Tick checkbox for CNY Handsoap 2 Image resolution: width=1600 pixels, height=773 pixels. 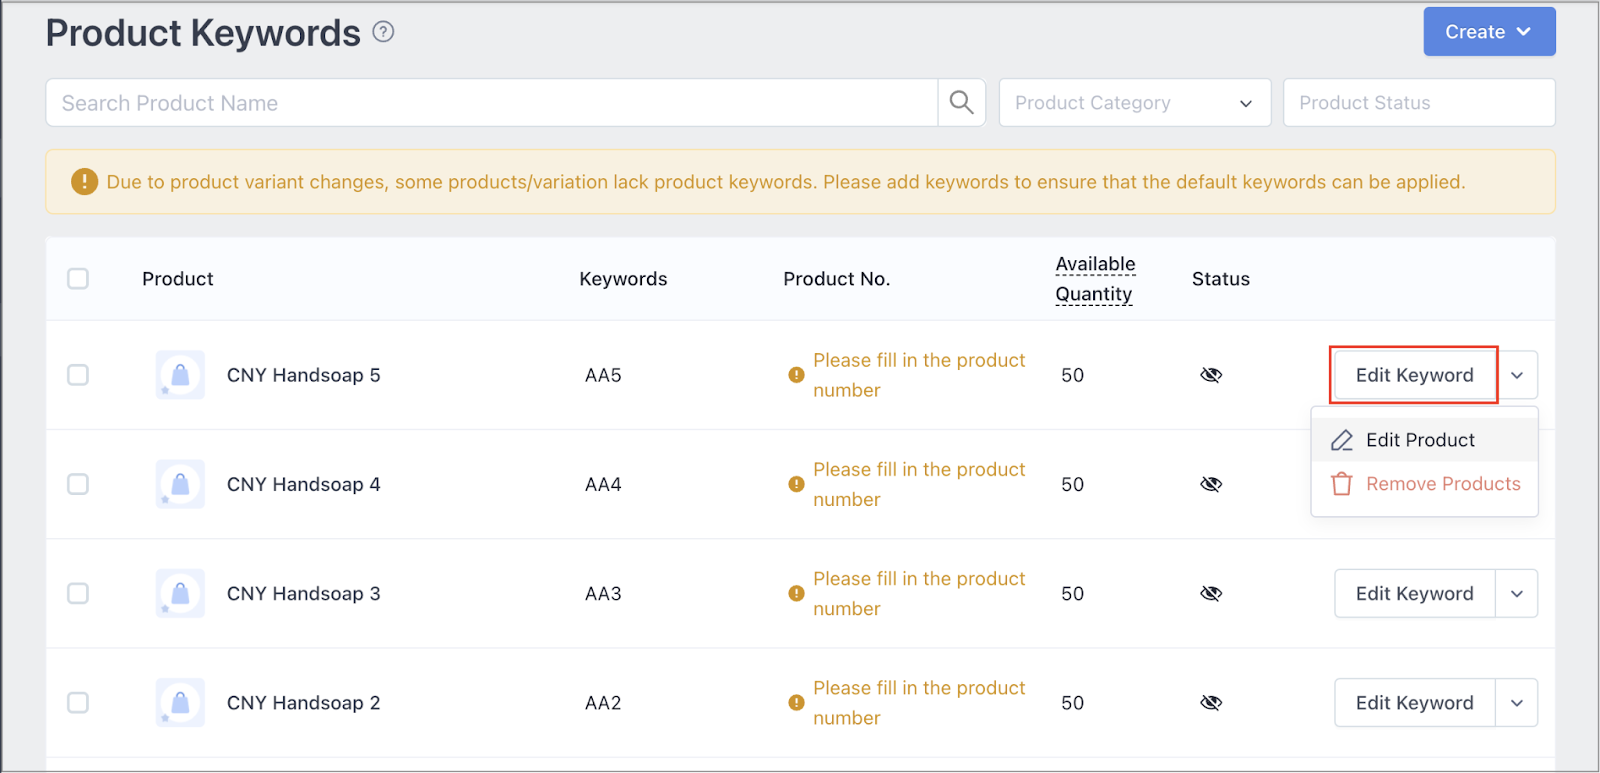tap(78, 702)
